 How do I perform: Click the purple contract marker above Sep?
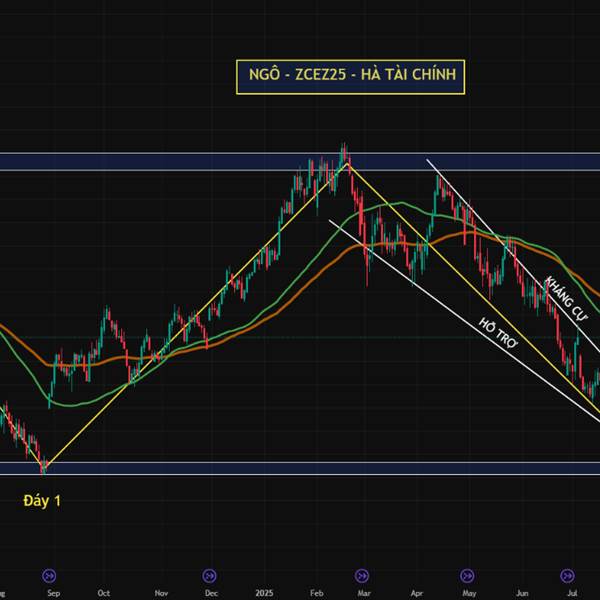[49, 576]
